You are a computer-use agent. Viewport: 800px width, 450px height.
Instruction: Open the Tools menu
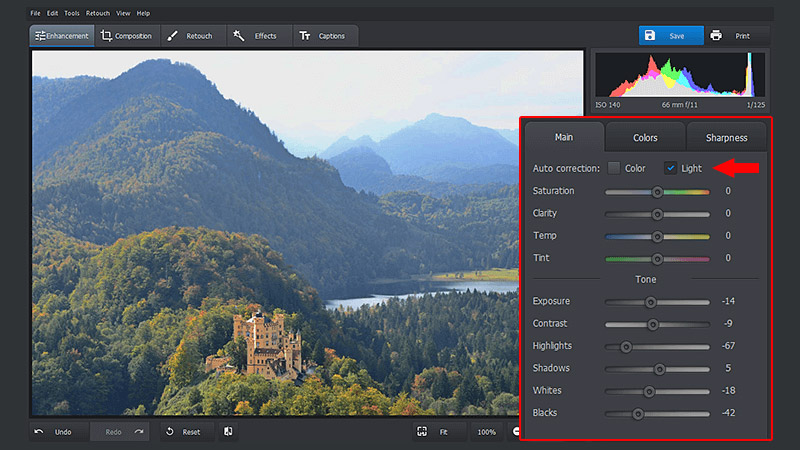pyautogui.click(x=72, y=13)
